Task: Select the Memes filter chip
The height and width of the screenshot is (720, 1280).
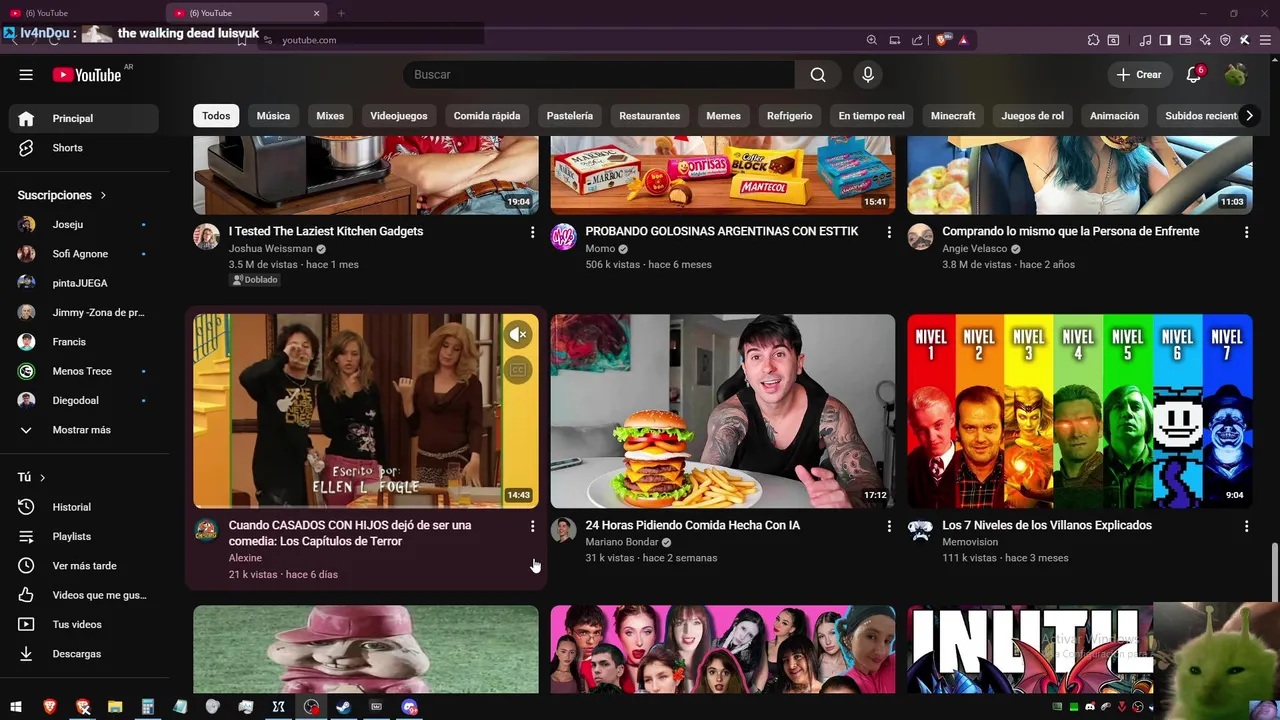Action: (724, 116)
